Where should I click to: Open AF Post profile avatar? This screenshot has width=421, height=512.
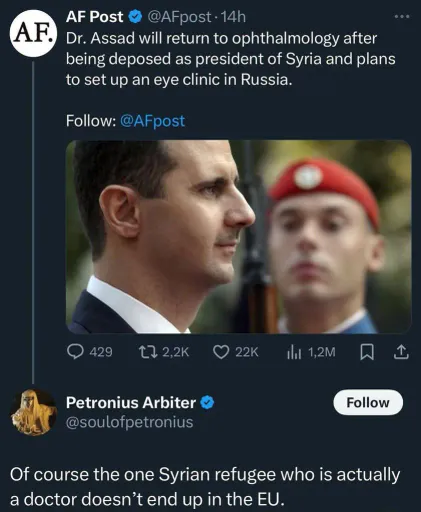click(33, 33)
